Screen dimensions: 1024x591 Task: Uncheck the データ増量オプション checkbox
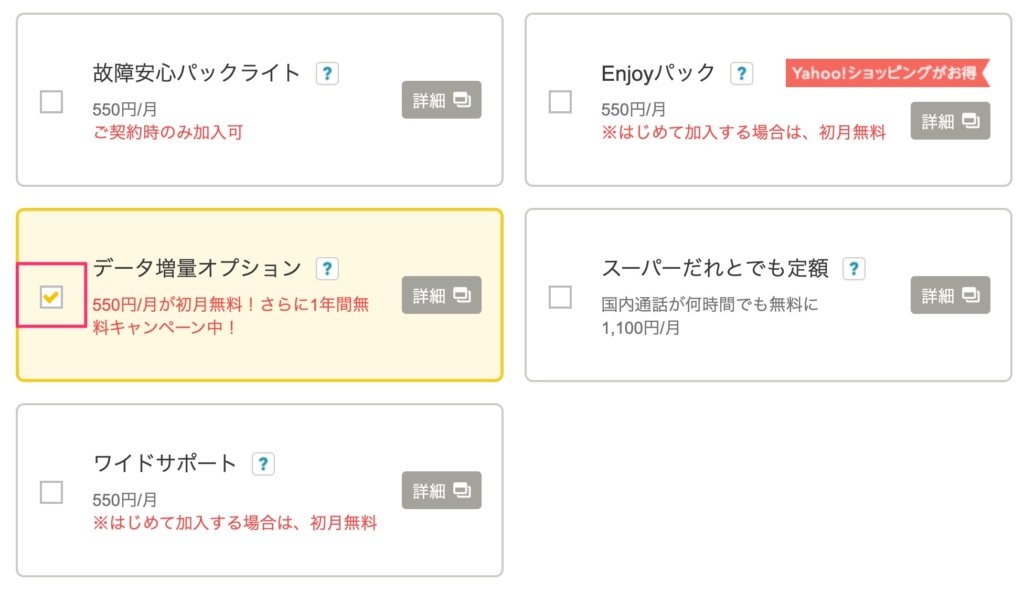point(52,297)
